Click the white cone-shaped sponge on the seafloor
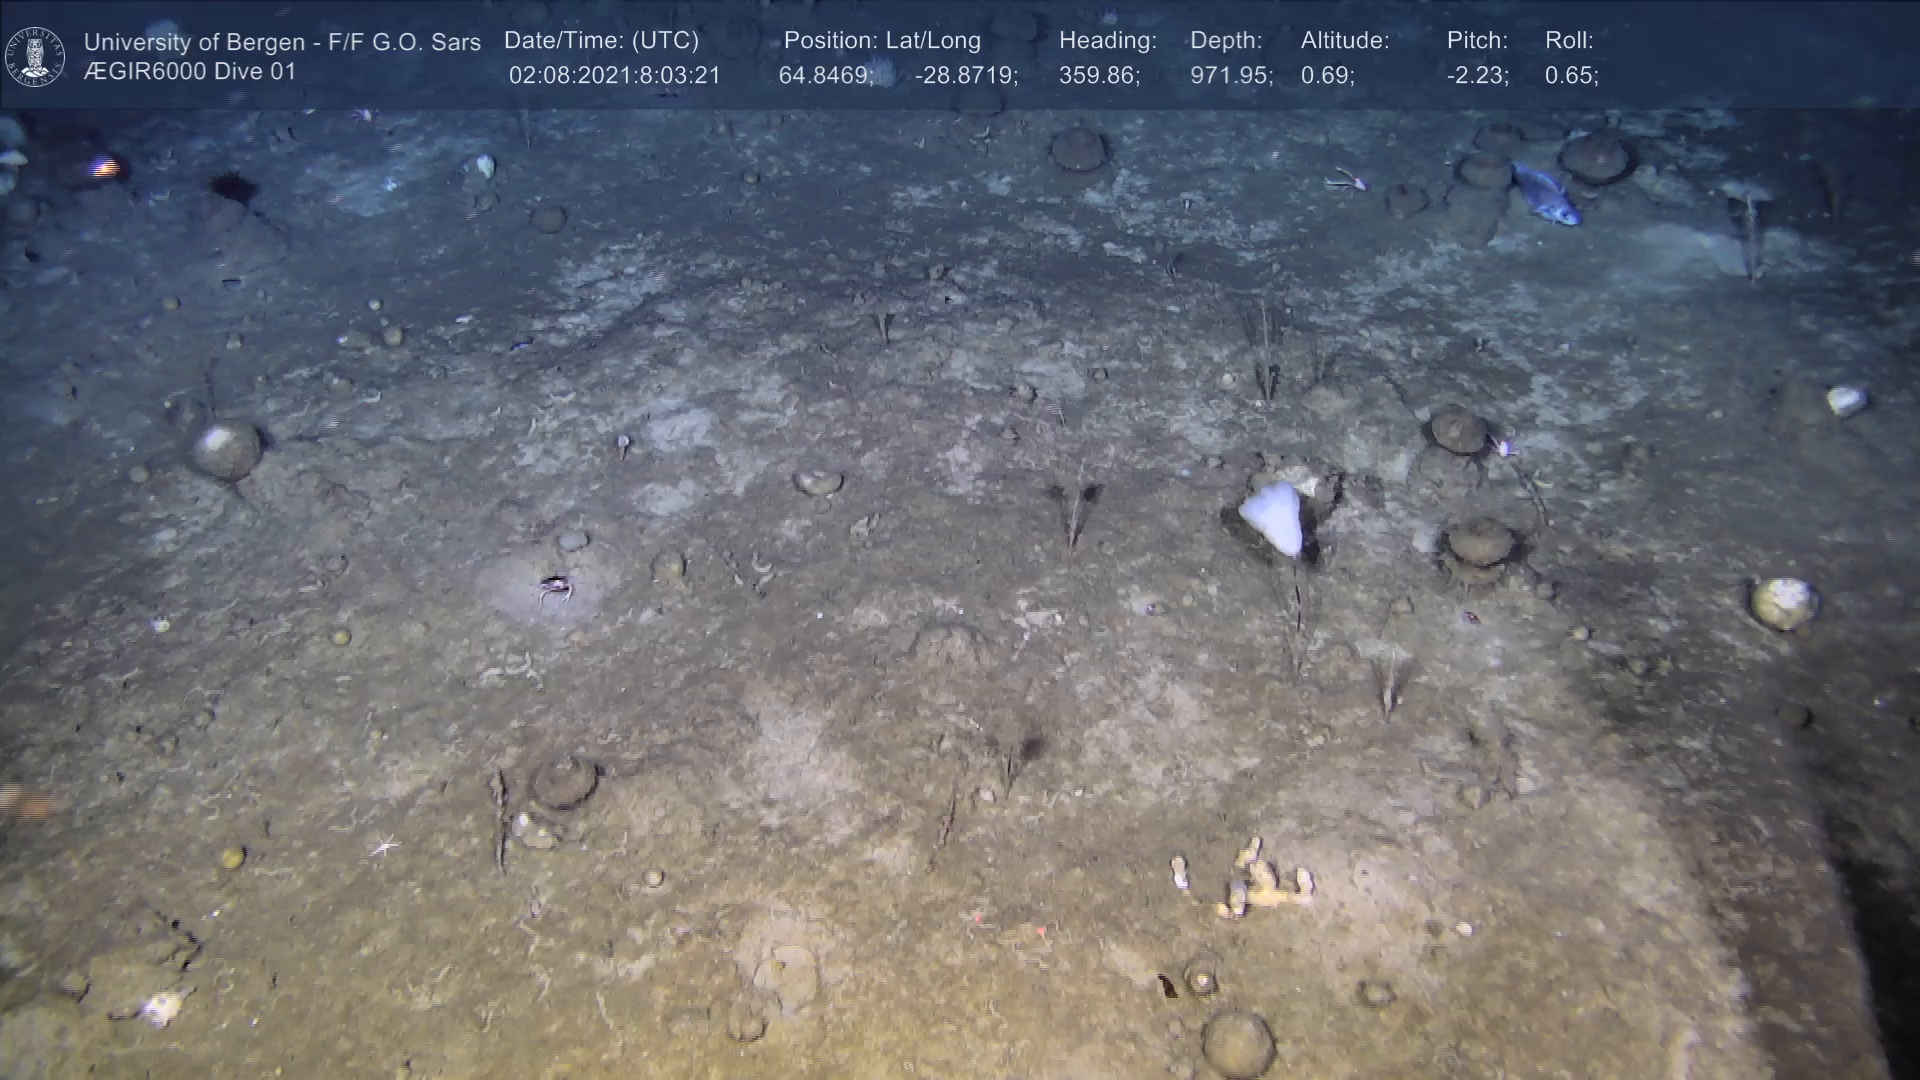Viewport: 1920px width, 1080px height. [x=1274, y=518]
